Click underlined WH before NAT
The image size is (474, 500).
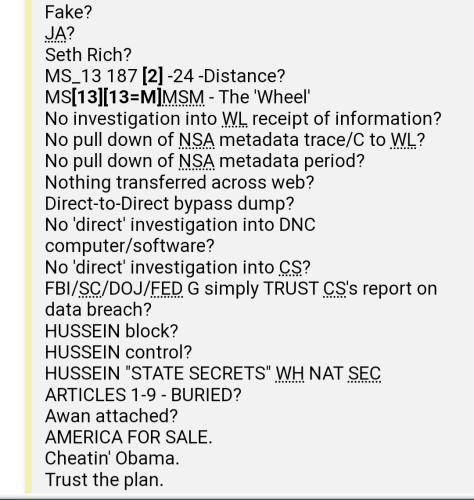pos(289,374)
